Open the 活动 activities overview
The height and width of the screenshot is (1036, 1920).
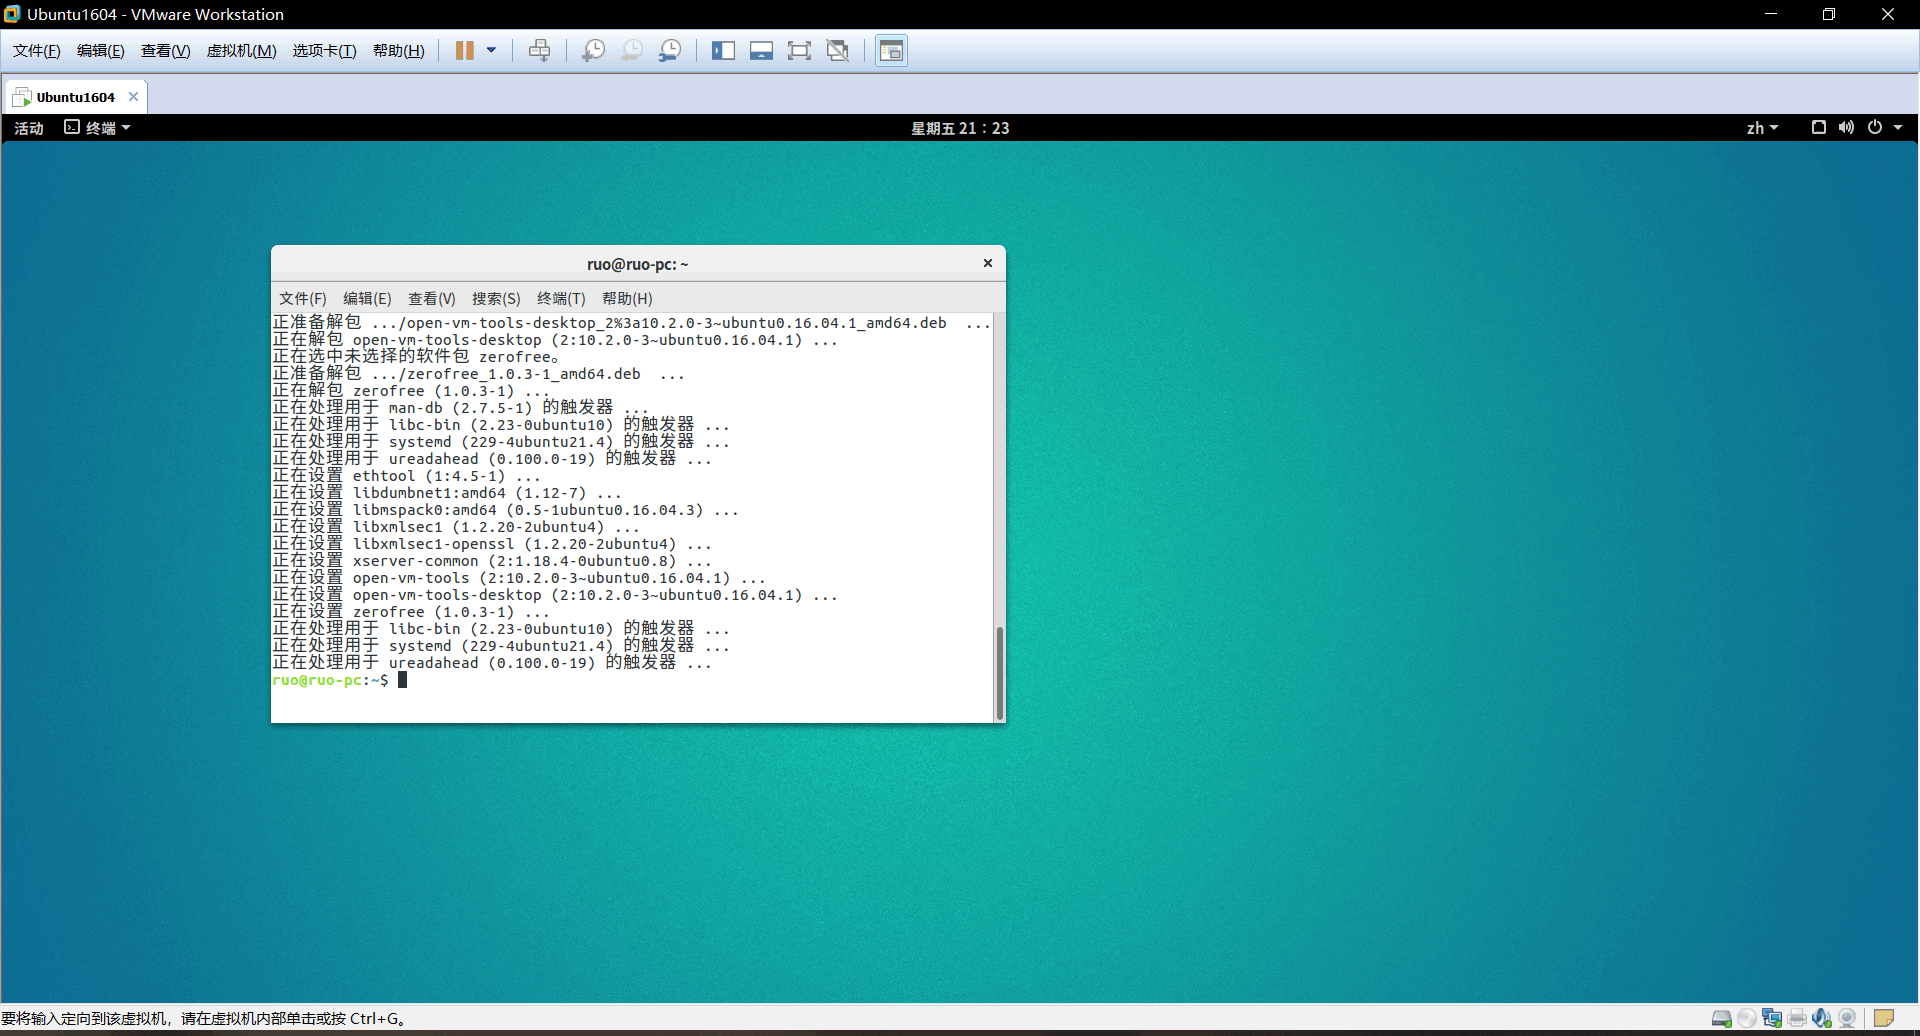29,128
